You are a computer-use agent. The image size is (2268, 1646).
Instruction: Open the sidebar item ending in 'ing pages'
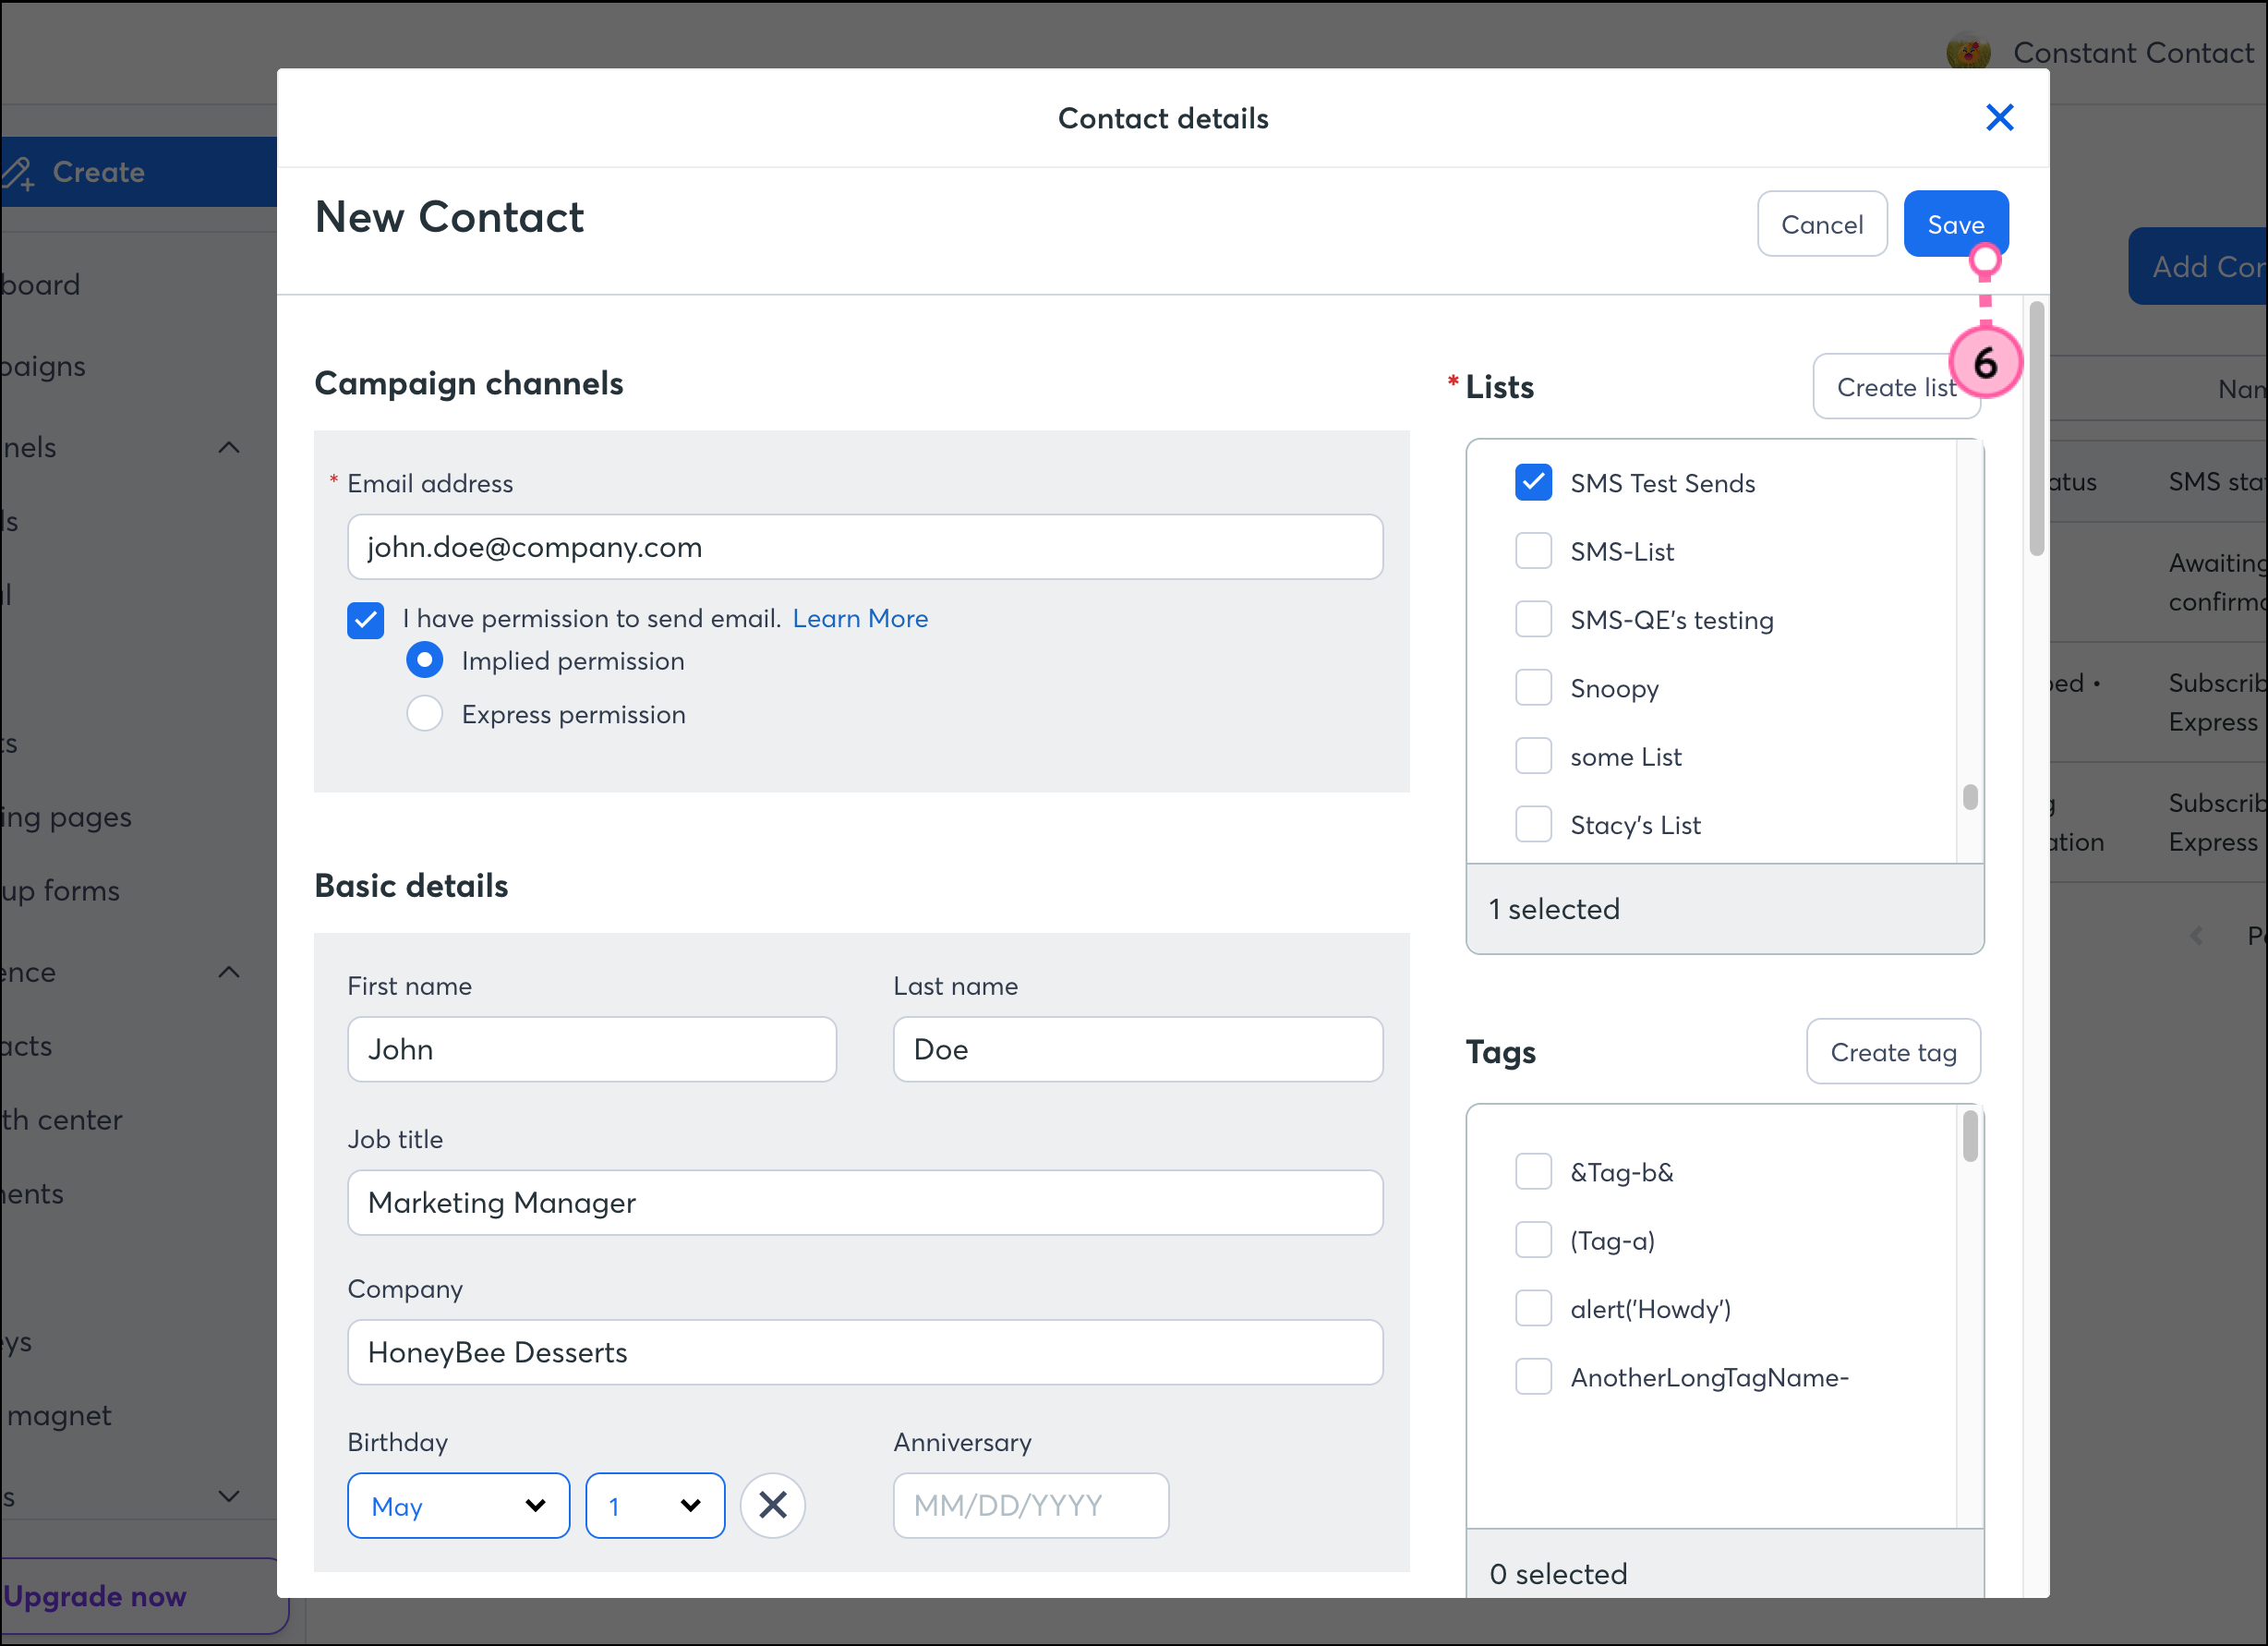pyautogui.click(x=66, y=817)
